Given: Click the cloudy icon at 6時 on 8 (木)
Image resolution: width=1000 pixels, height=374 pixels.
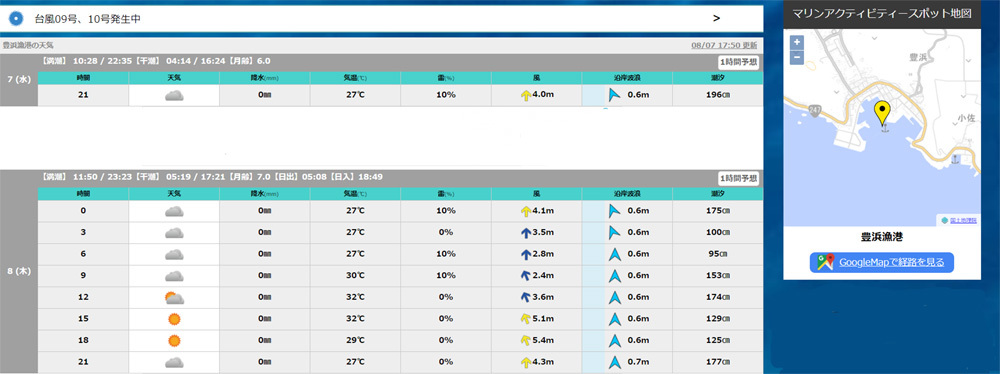Looking at the screenshot, I should pyautogui.click(x=173, y=255).
